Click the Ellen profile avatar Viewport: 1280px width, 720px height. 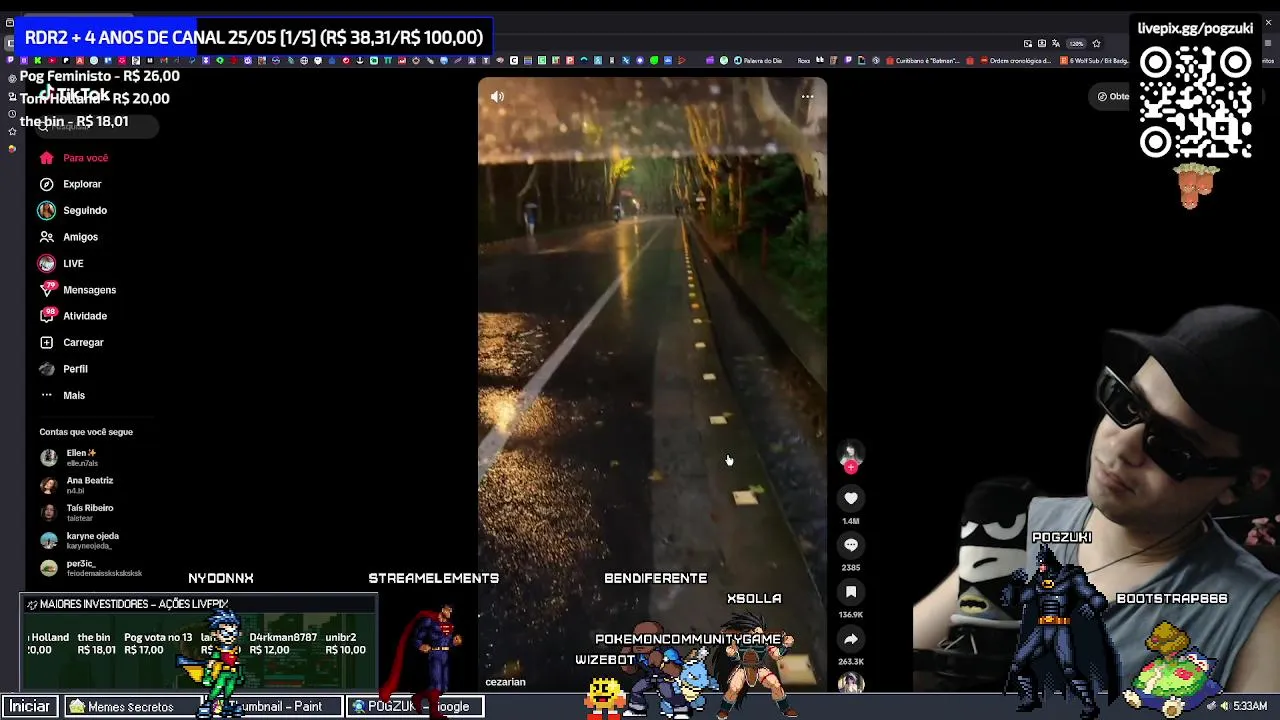click(x=48, y=457)
